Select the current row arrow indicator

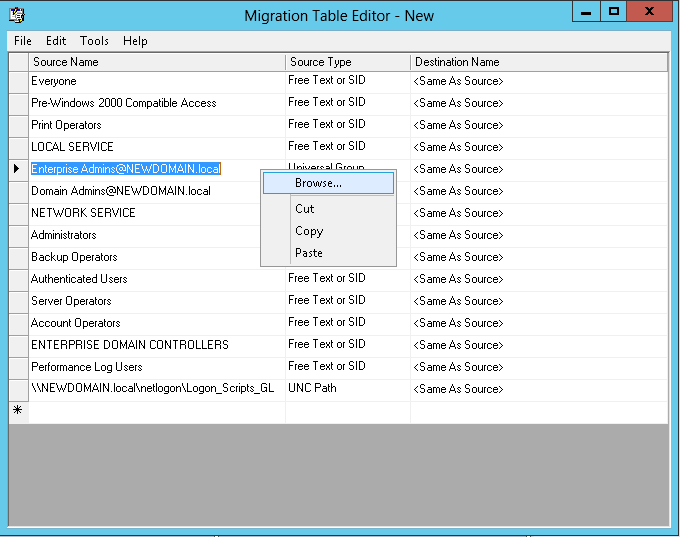17,169
